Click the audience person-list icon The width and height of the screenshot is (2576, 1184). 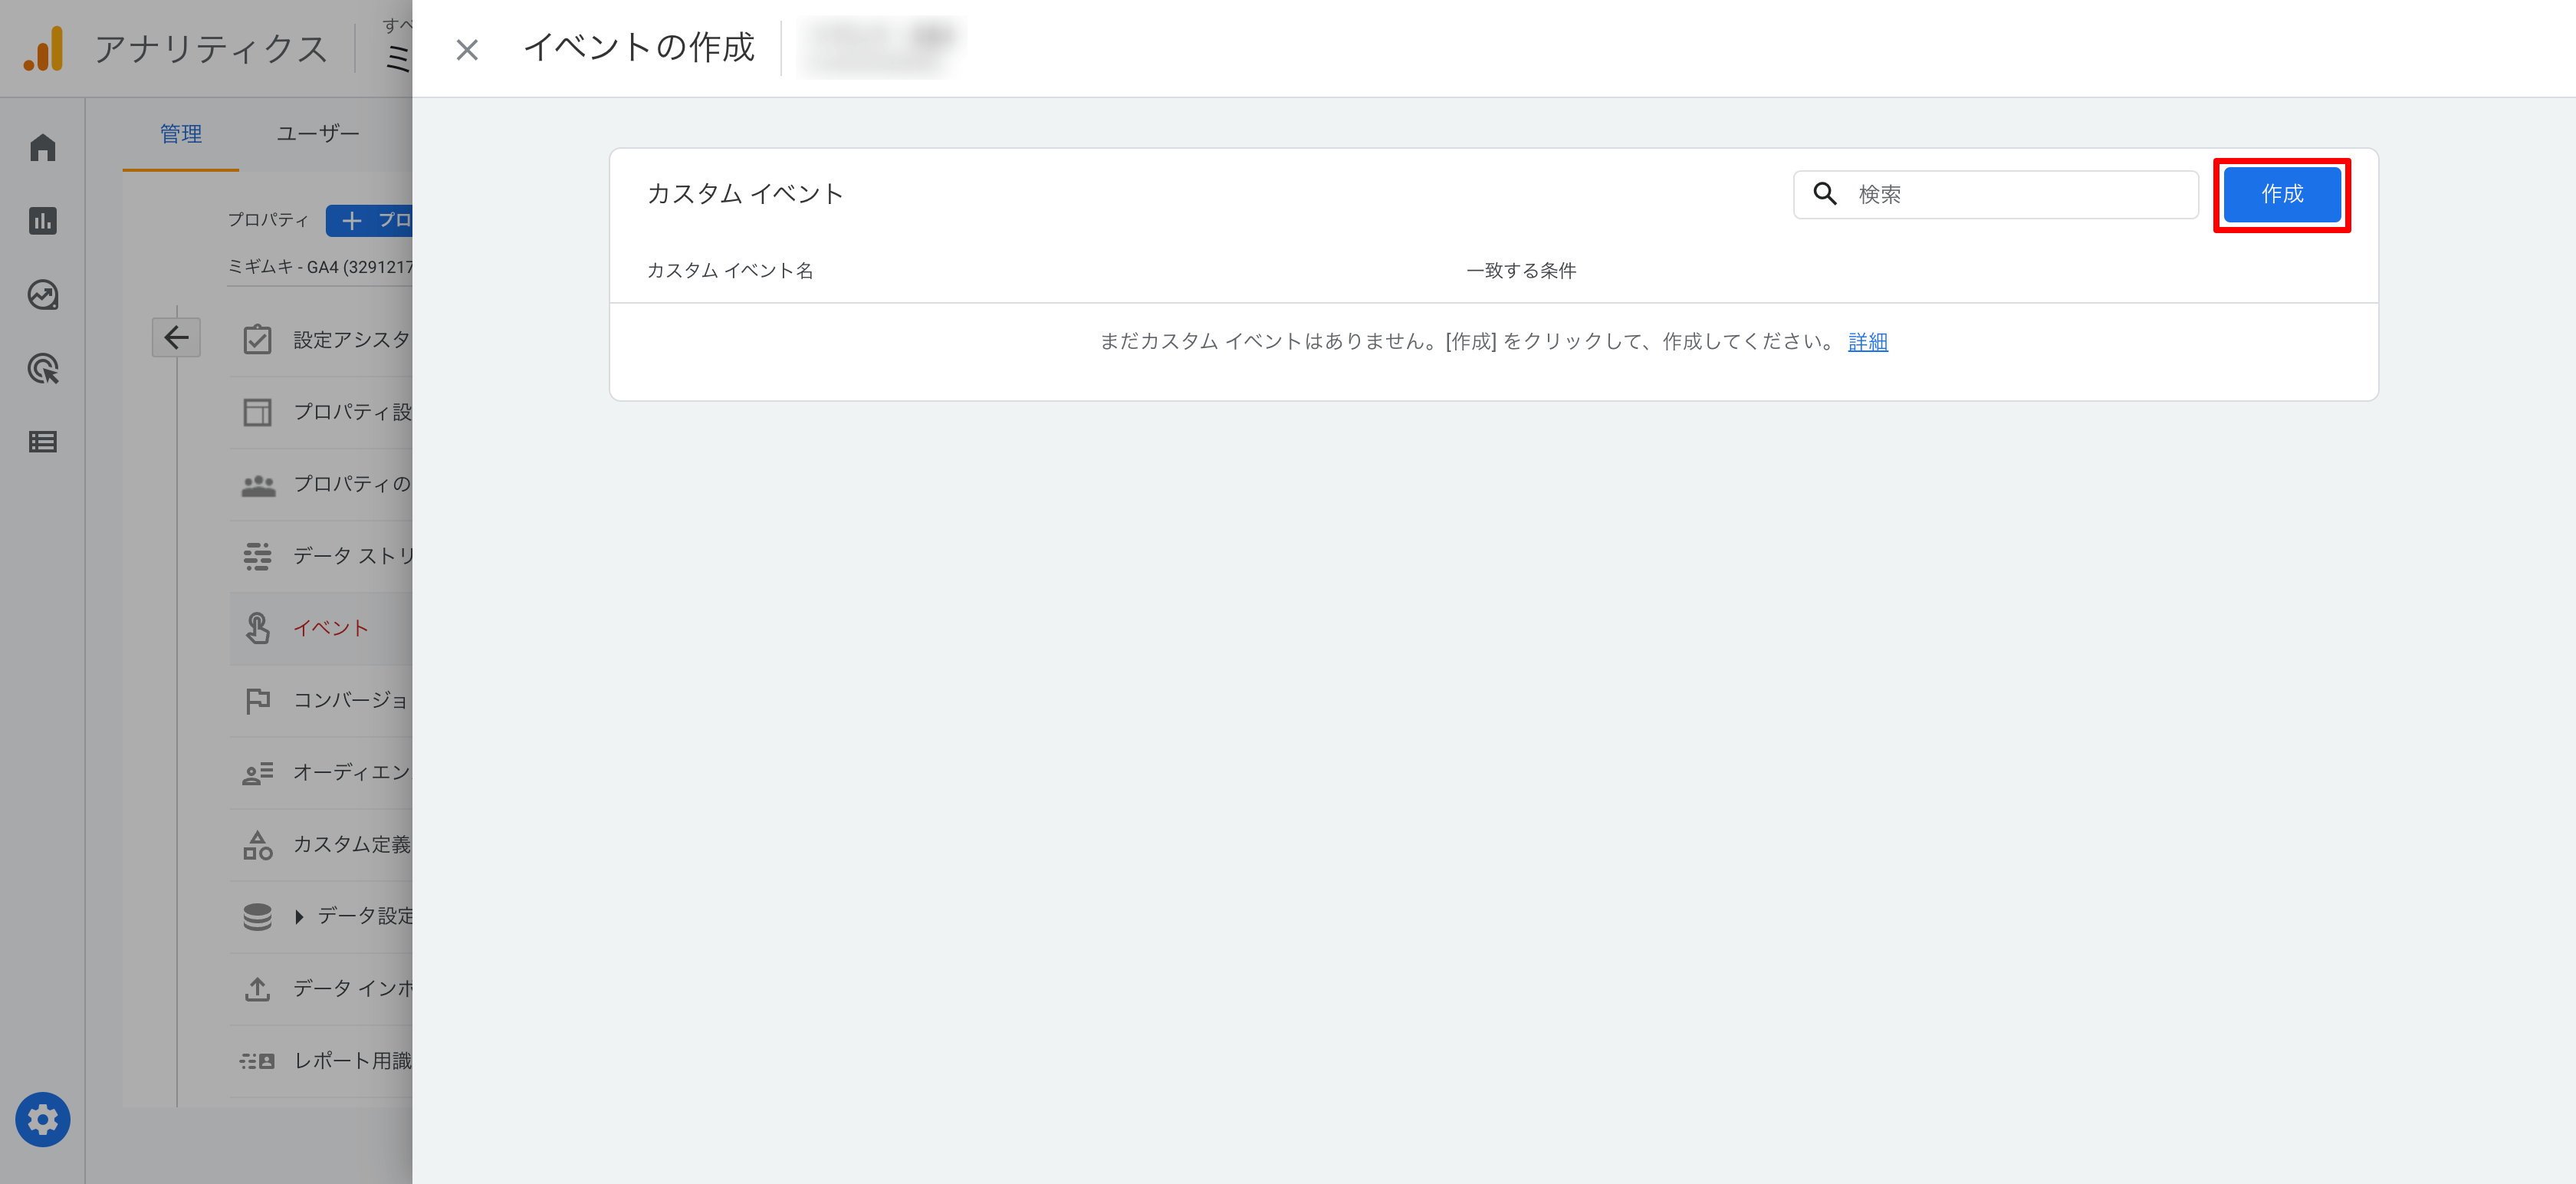click(x=258, y=773)
